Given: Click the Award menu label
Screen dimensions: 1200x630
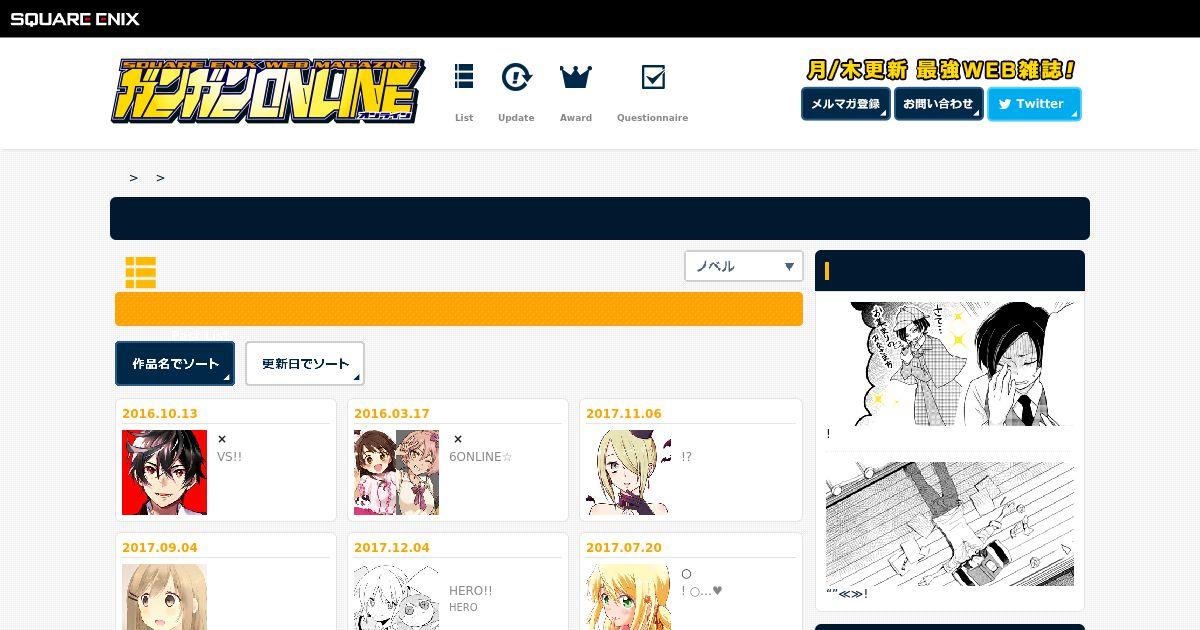Looking at the screenshot, I should point(576,118).
